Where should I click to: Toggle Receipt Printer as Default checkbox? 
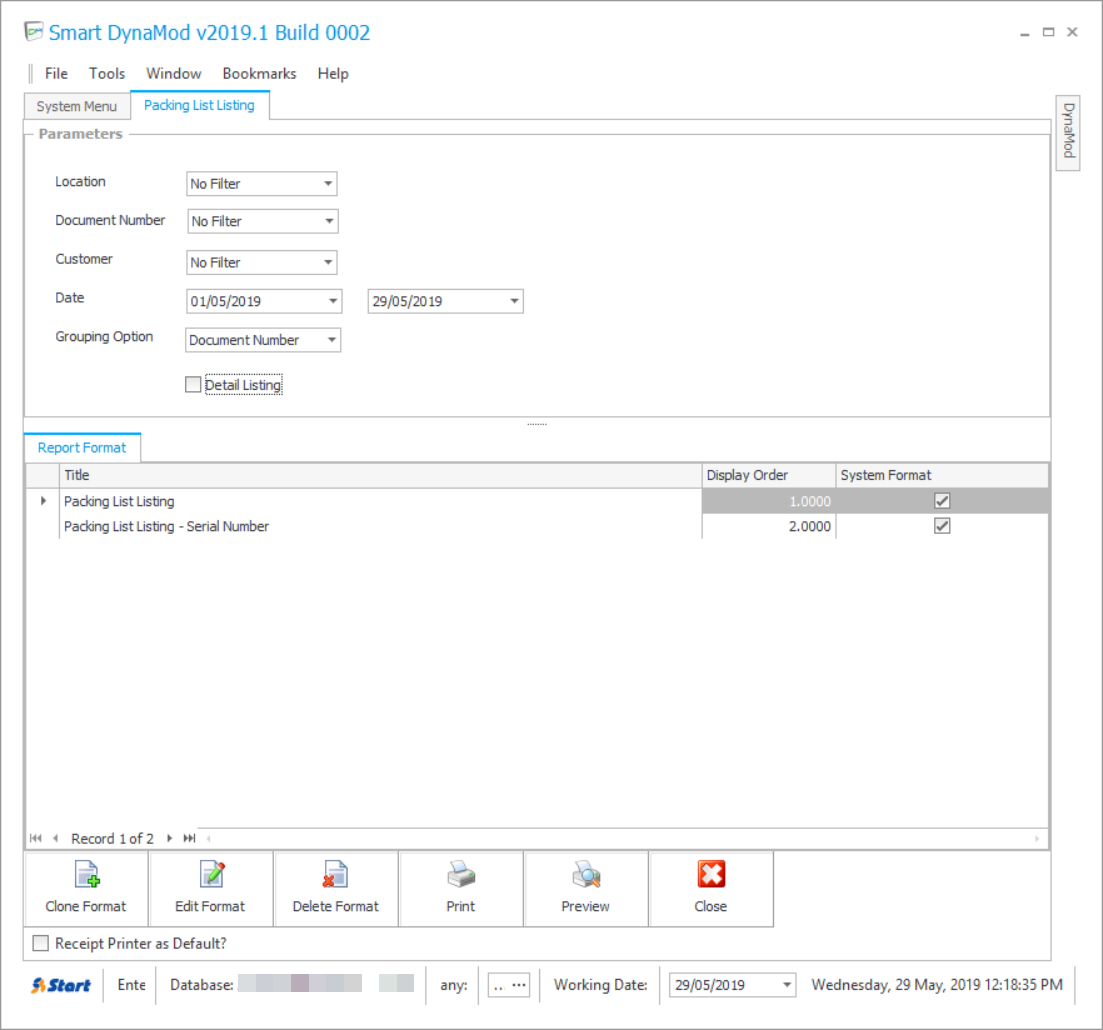point(41,943)
